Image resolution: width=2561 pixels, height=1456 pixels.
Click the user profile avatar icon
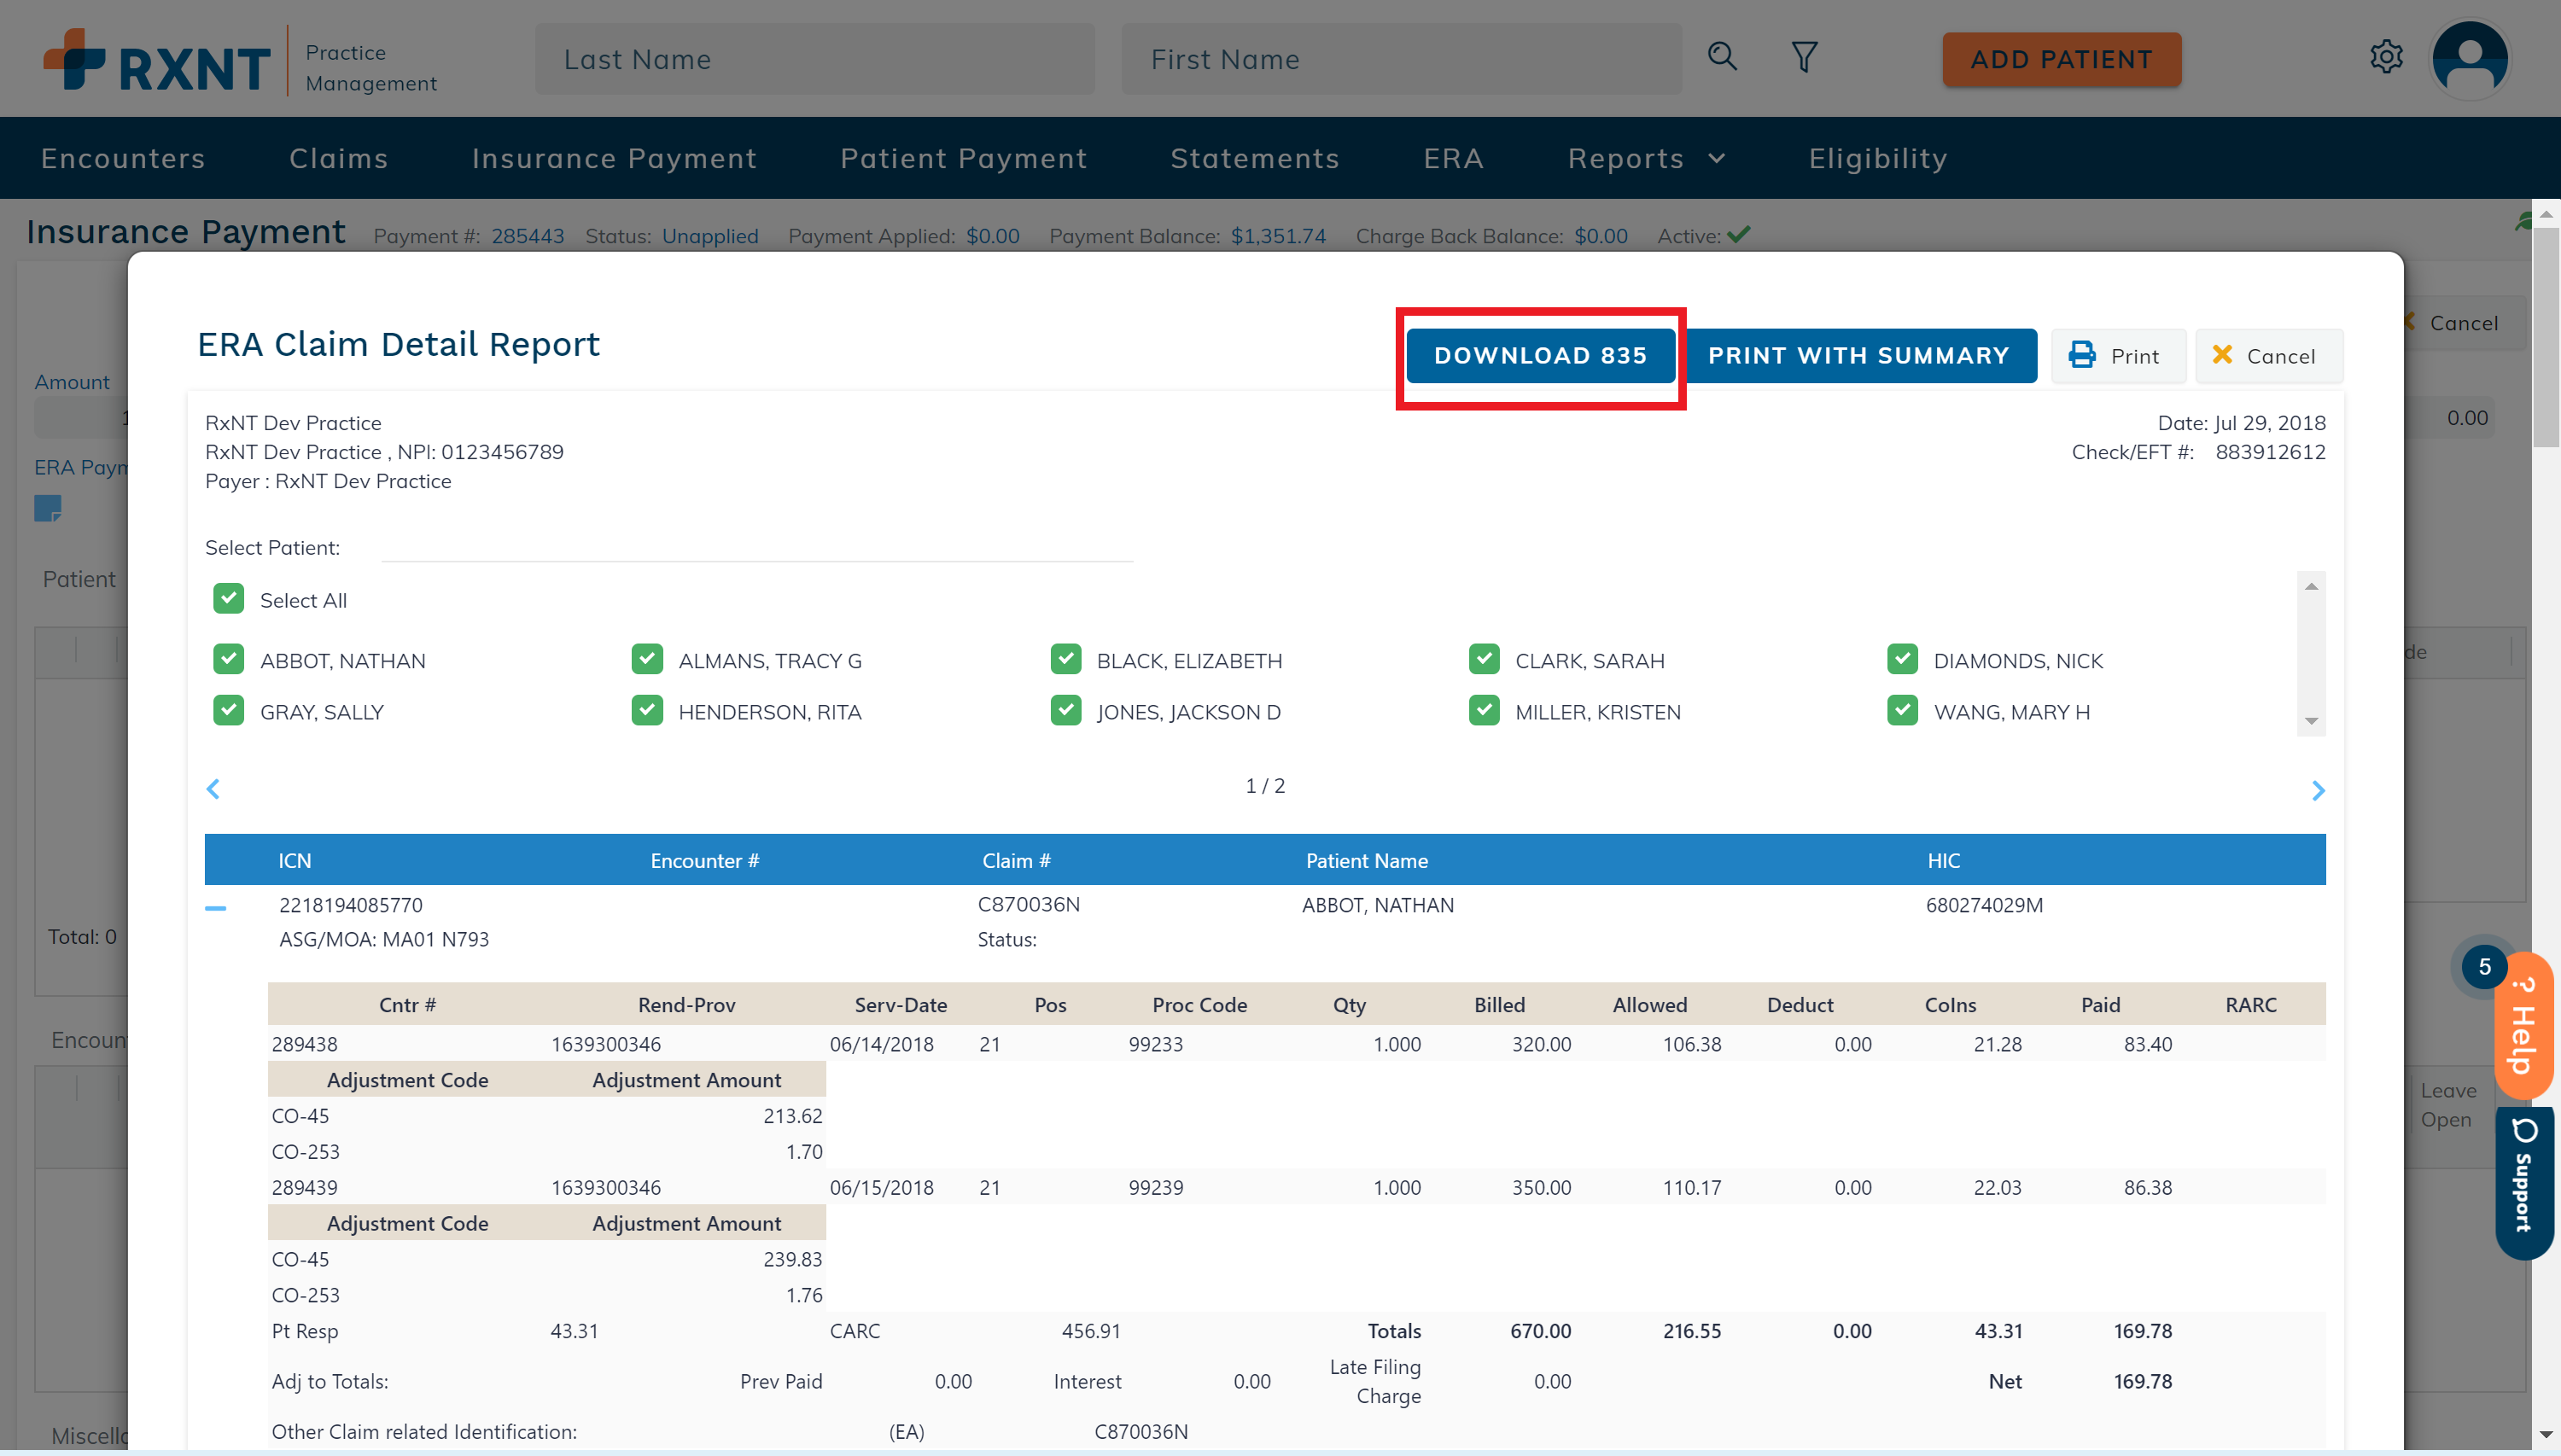(2469, 59)
